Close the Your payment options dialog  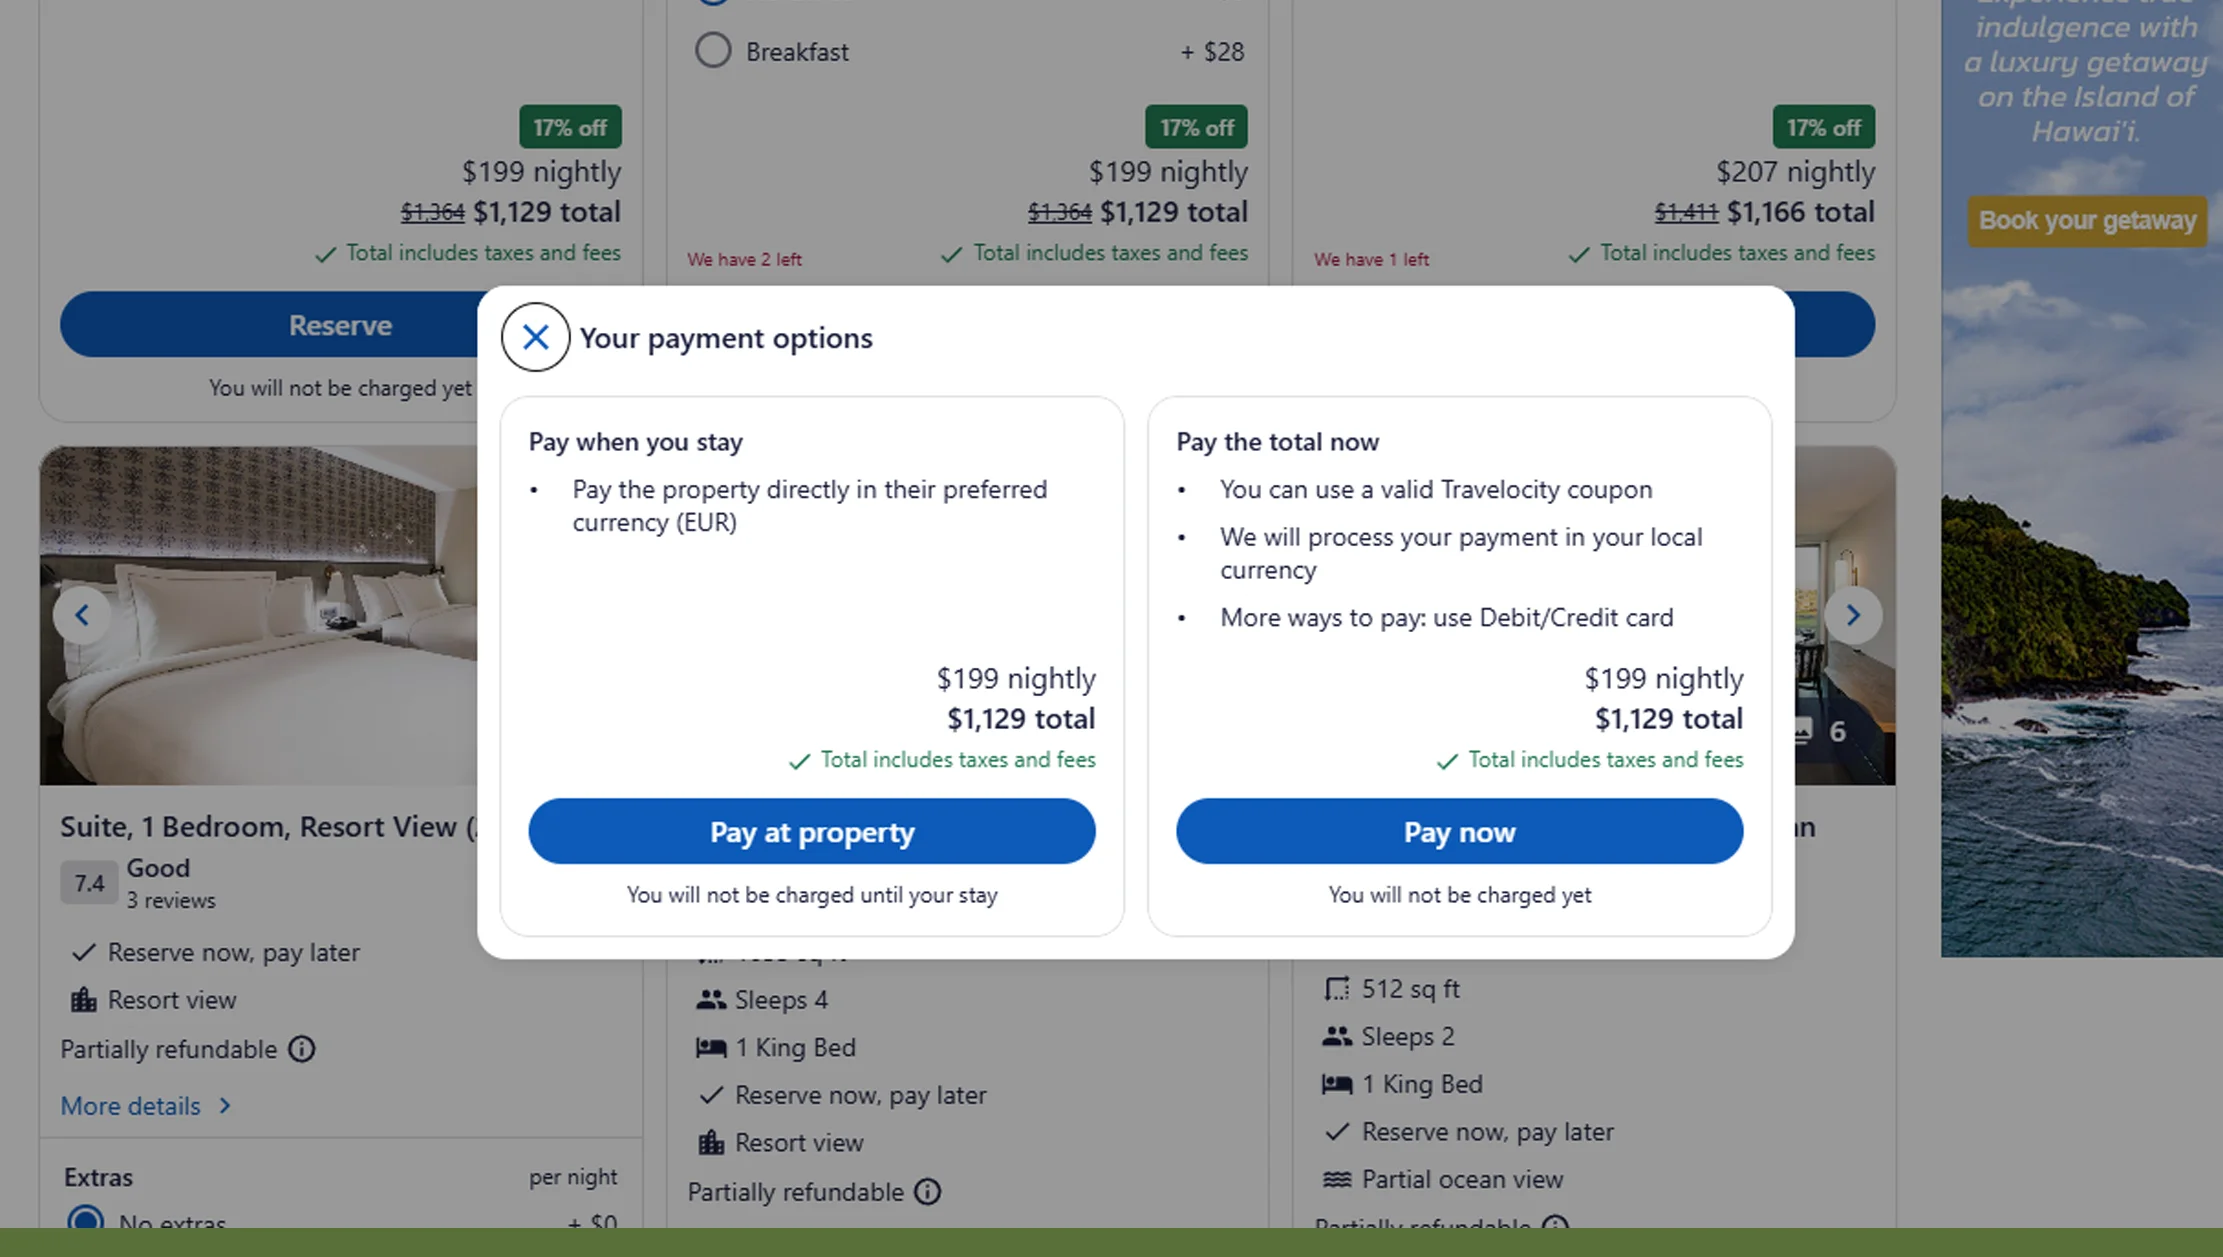(x=535, y=338)
